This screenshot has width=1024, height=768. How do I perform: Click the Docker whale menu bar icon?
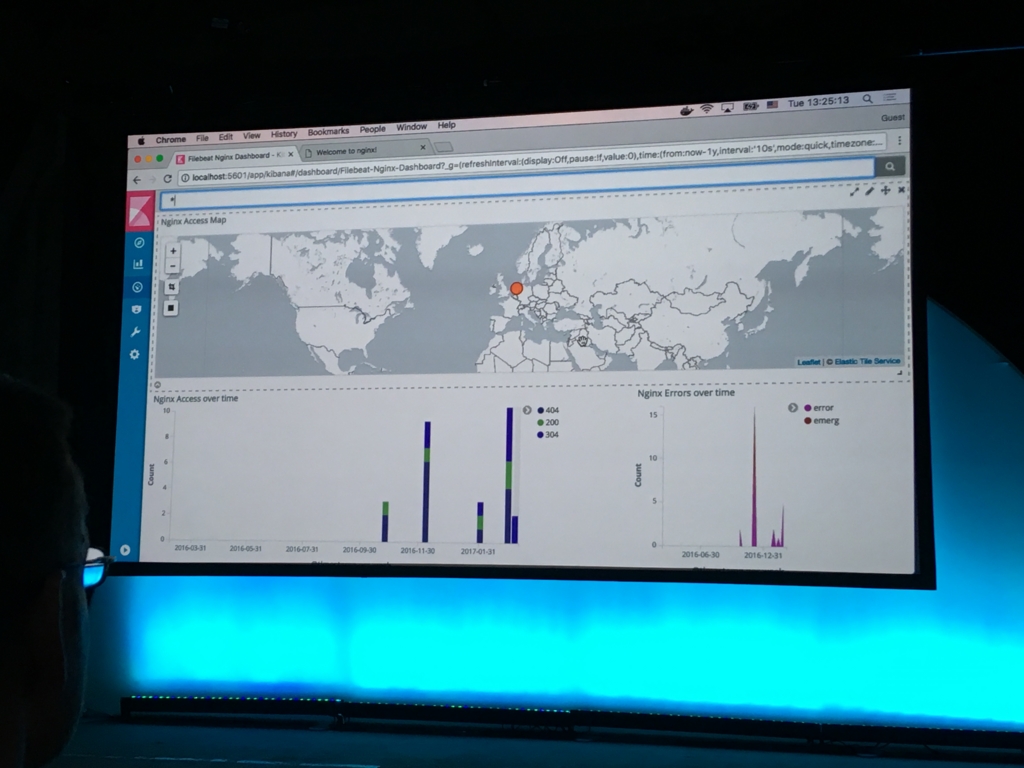[686, 110]
